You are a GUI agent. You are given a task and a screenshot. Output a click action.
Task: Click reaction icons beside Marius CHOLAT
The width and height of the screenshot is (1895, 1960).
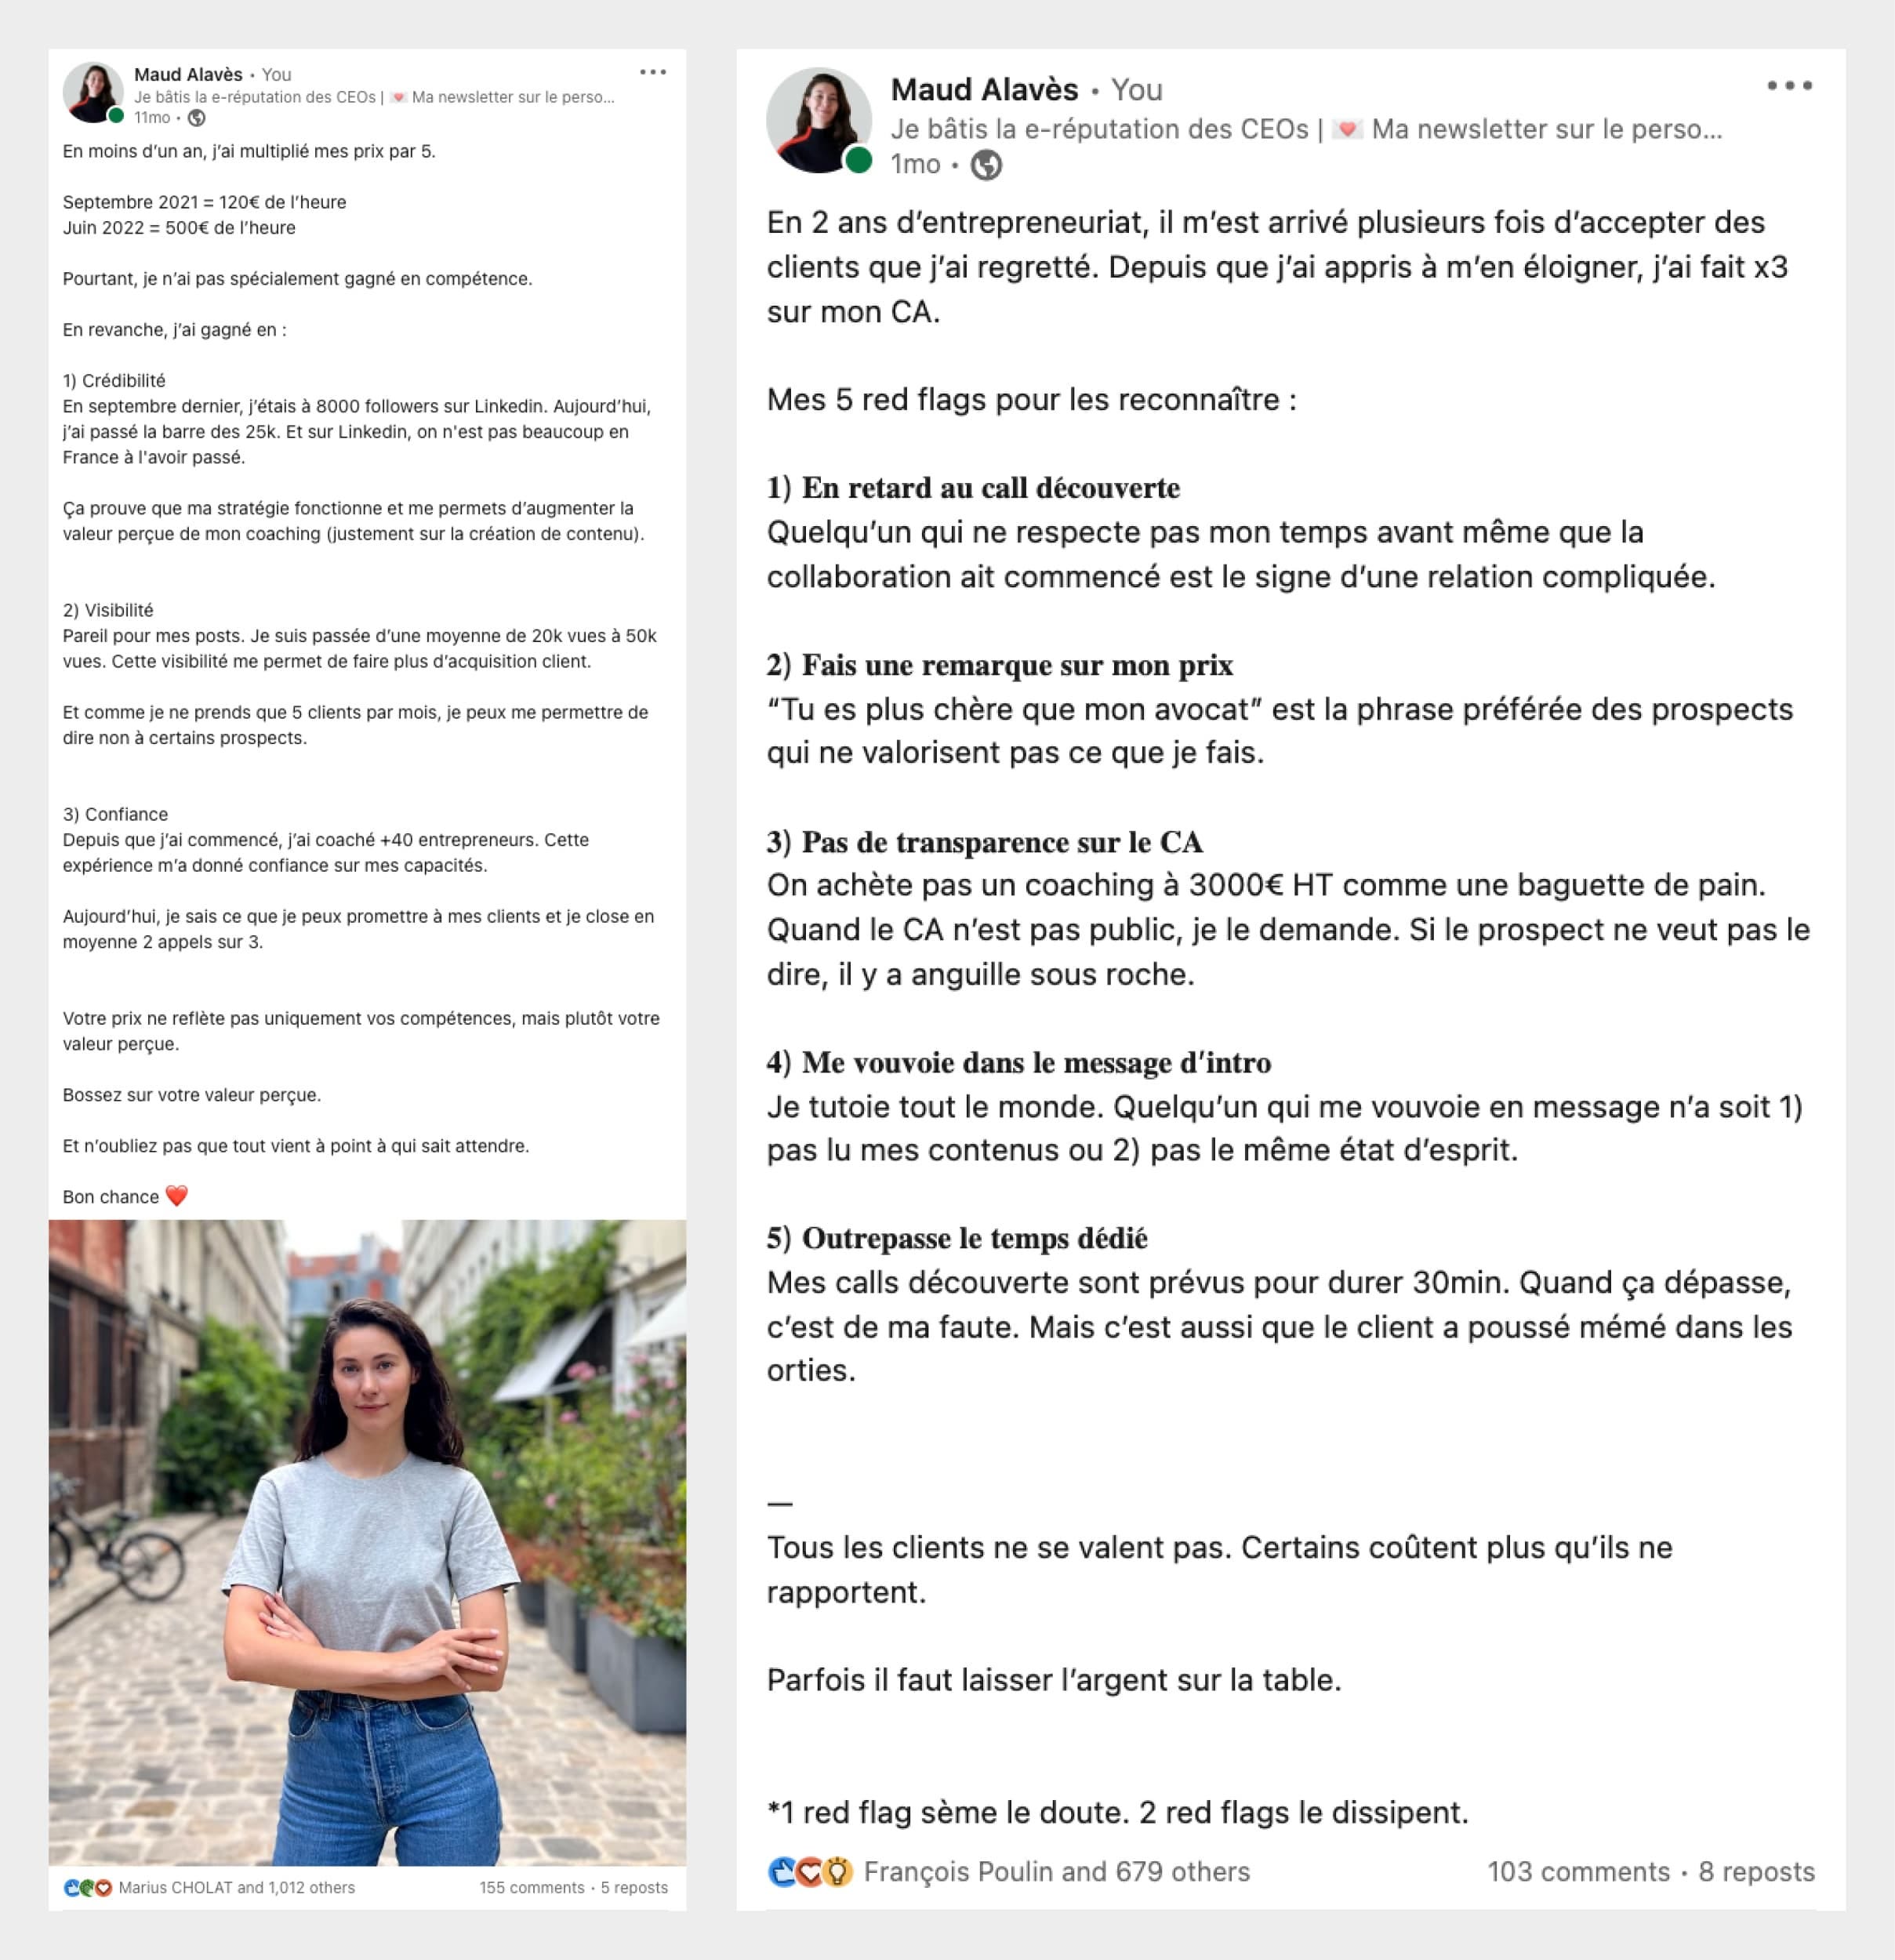pos(88,1888)
